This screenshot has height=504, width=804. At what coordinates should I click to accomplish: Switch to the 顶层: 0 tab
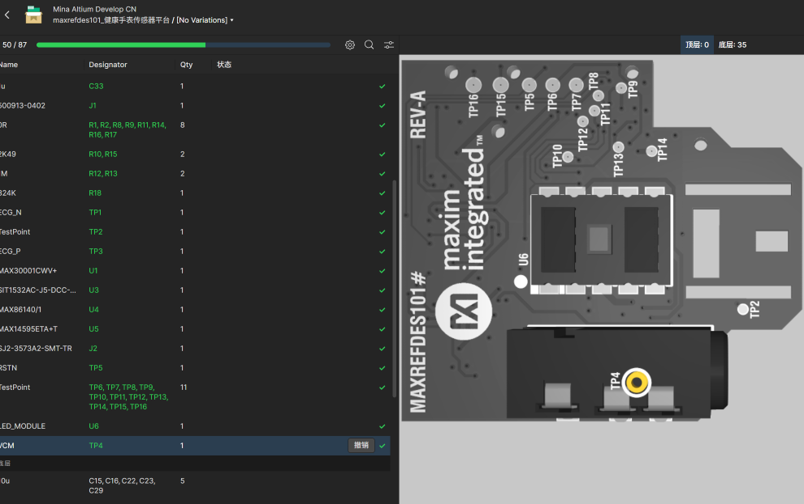pyautogui.click(x=697, y=45)
